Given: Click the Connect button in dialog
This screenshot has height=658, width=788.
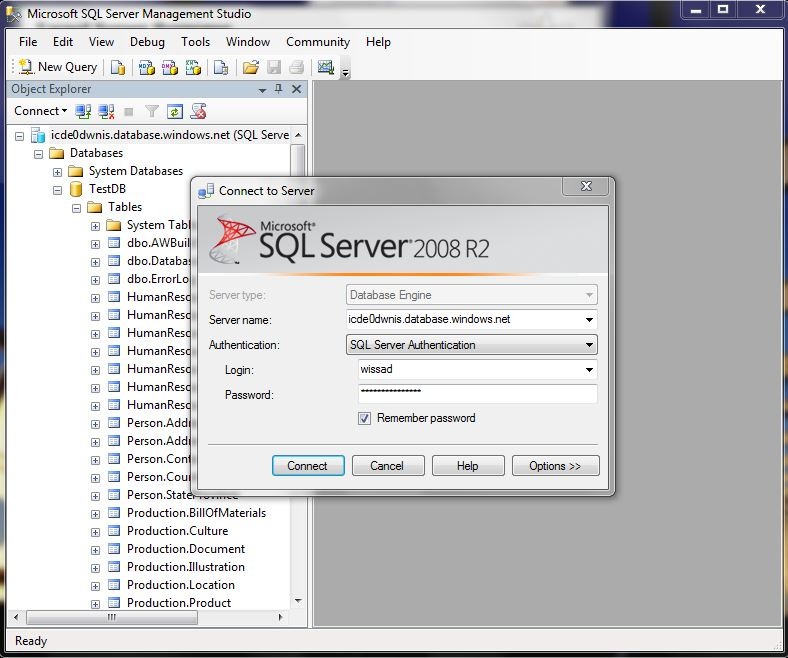Looking at the screenshot, I should 308,465.
